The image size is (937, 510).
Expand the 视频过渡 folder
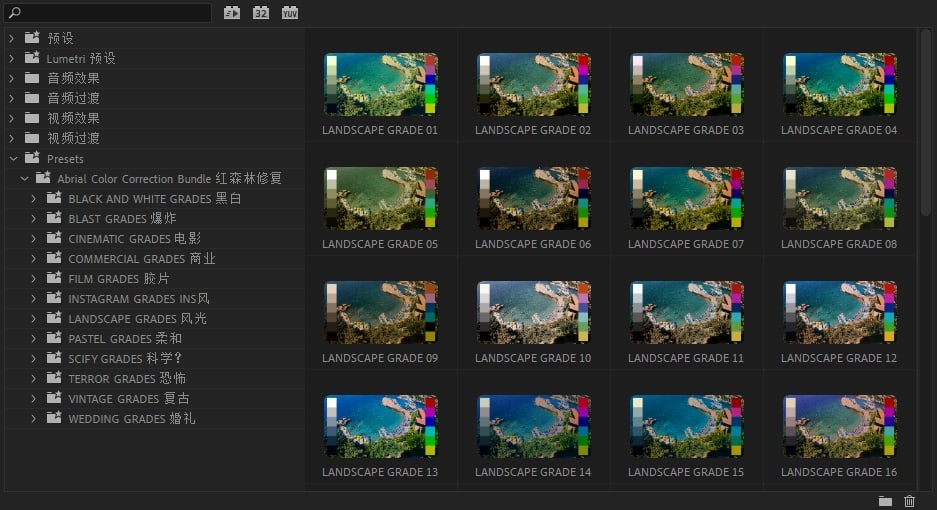[x=11, y=138]
